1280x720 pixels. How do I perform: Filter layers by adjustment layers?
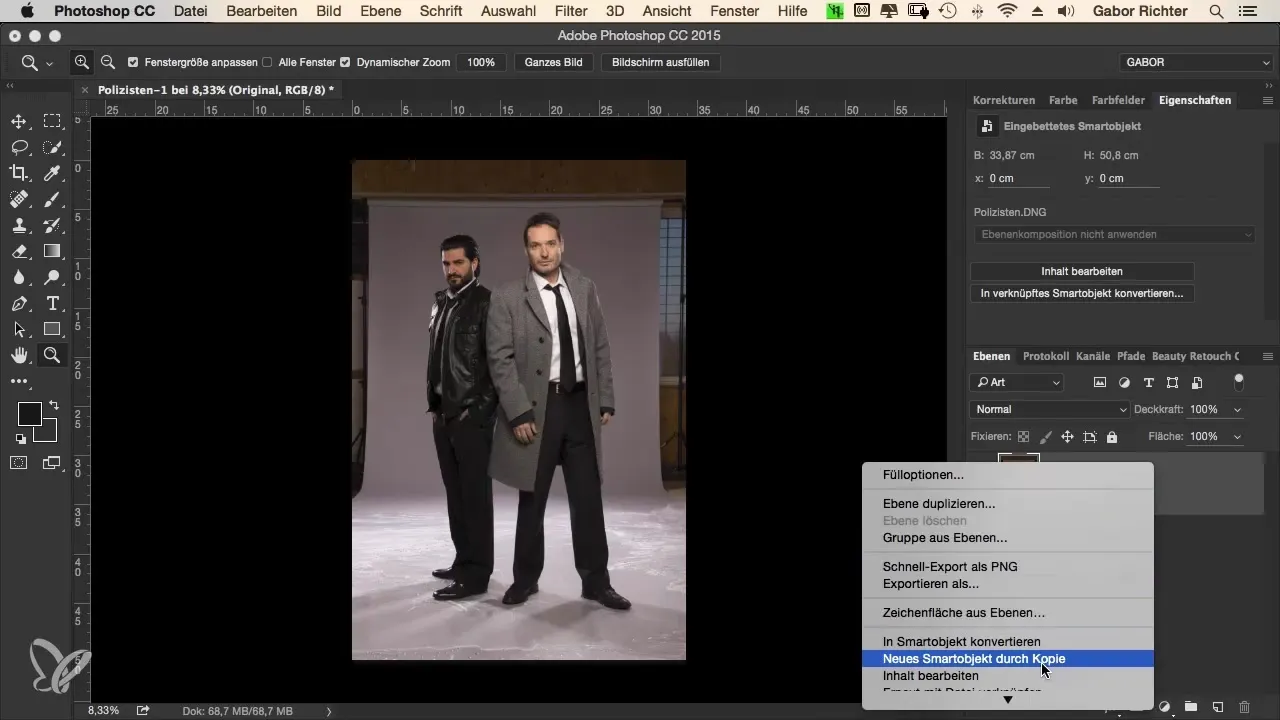1124,382
